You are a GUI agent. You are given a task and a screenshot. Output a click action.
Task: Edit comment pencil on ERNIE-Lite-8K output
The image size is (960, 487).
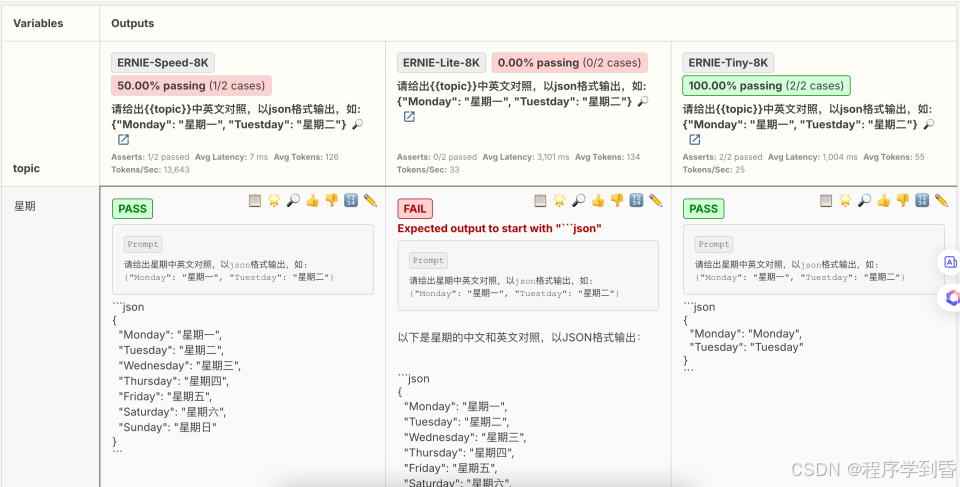656,200
